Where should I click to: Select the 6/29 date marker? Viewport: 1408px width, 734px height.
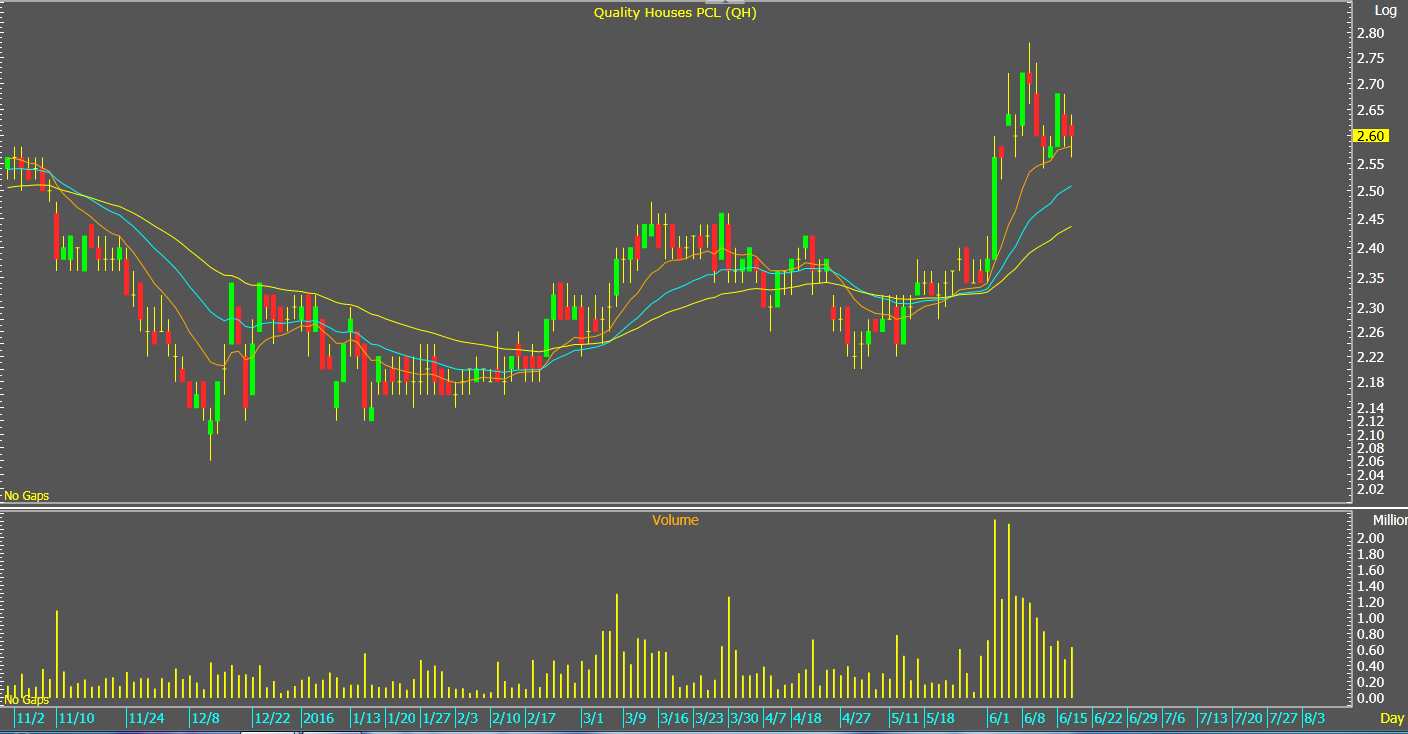(1143, 718)
